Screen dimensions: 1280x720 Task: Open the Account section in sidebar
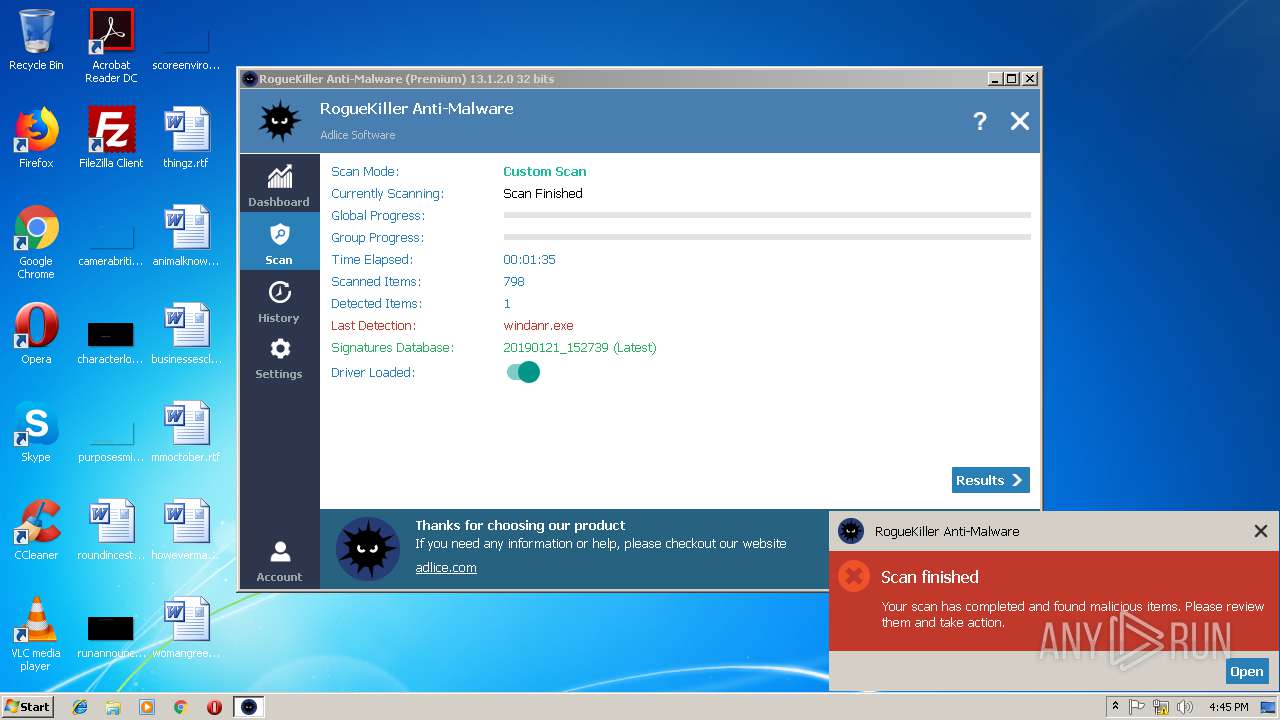279,561
